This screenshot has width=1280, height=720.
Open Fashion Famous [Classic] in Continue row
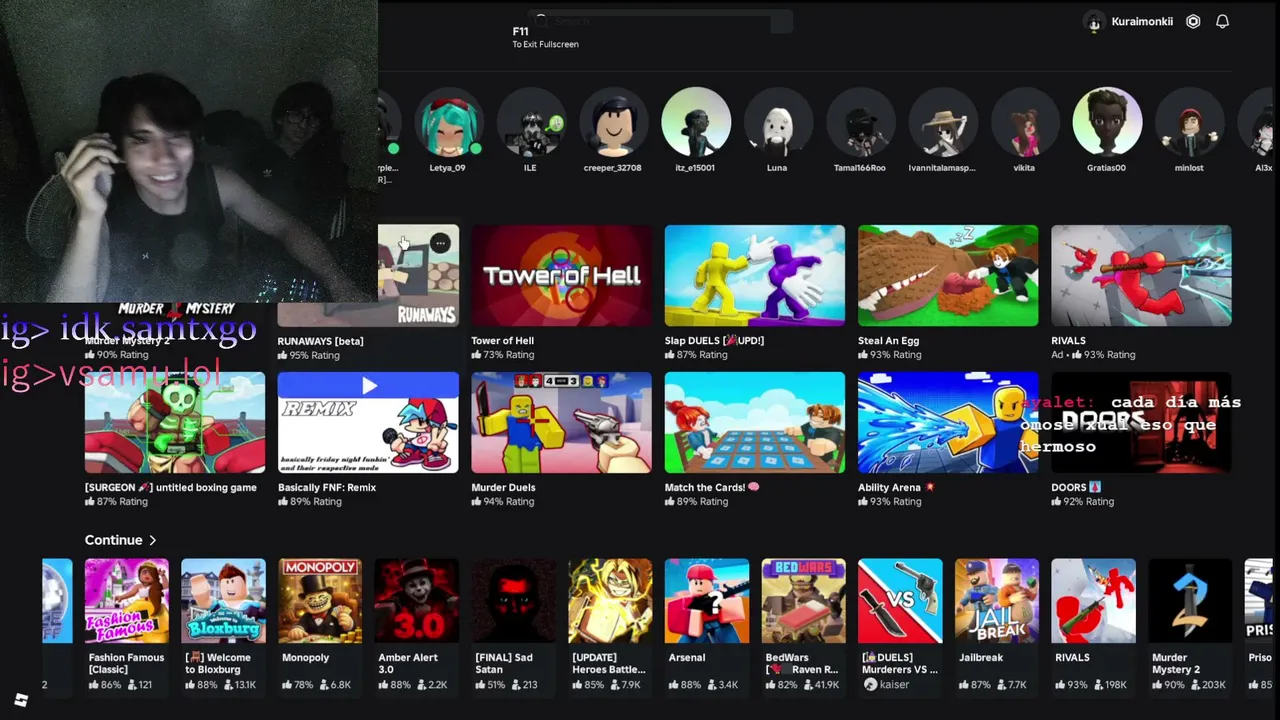126,601
